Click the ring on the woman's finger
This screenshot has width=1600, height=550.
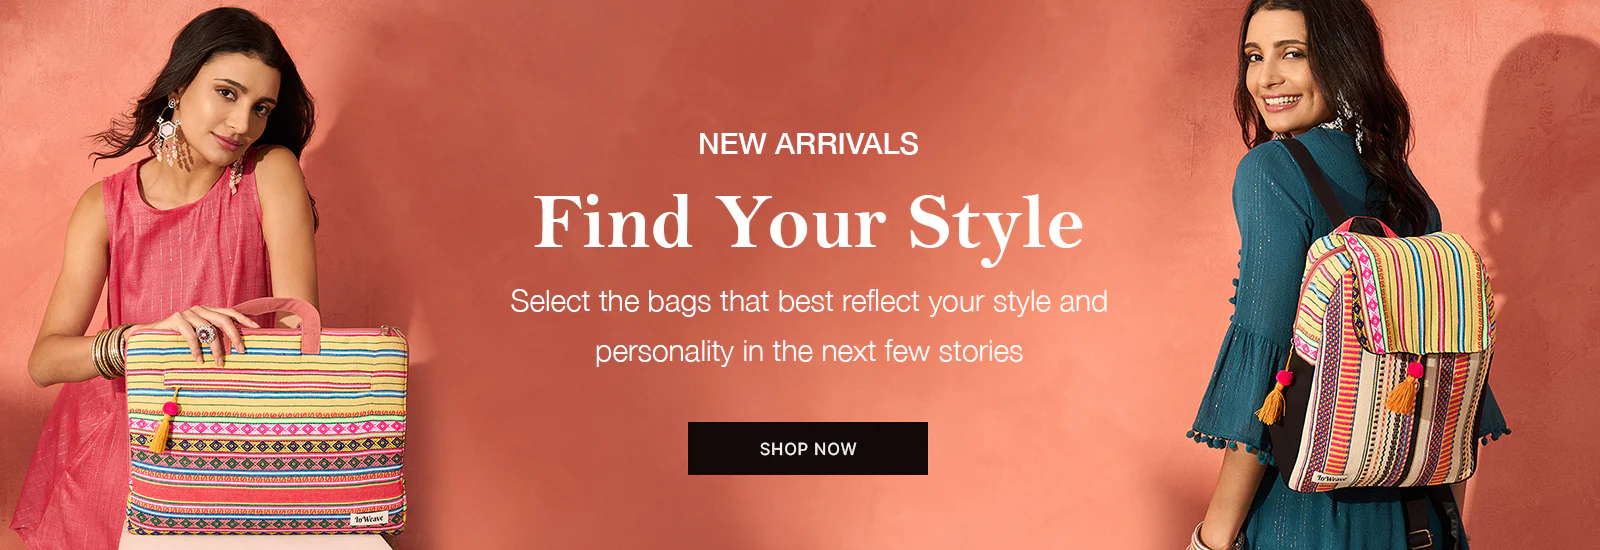click(204, 333)
